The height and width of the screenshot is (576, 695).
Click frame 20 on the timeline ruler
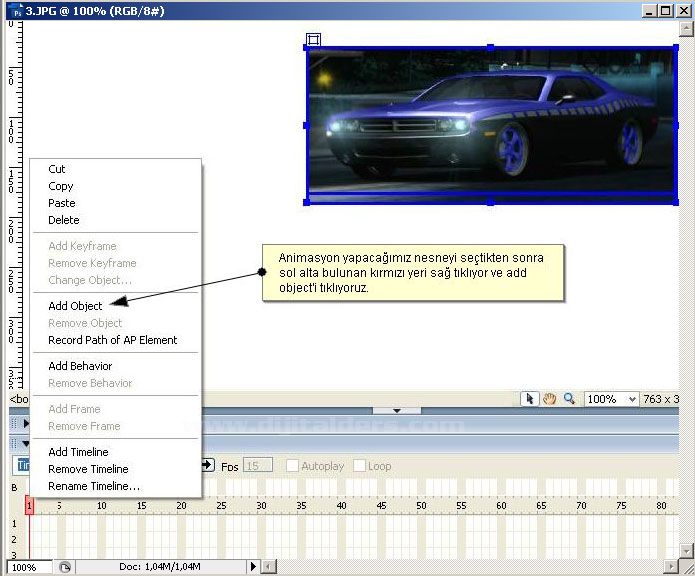click(181, 506)
